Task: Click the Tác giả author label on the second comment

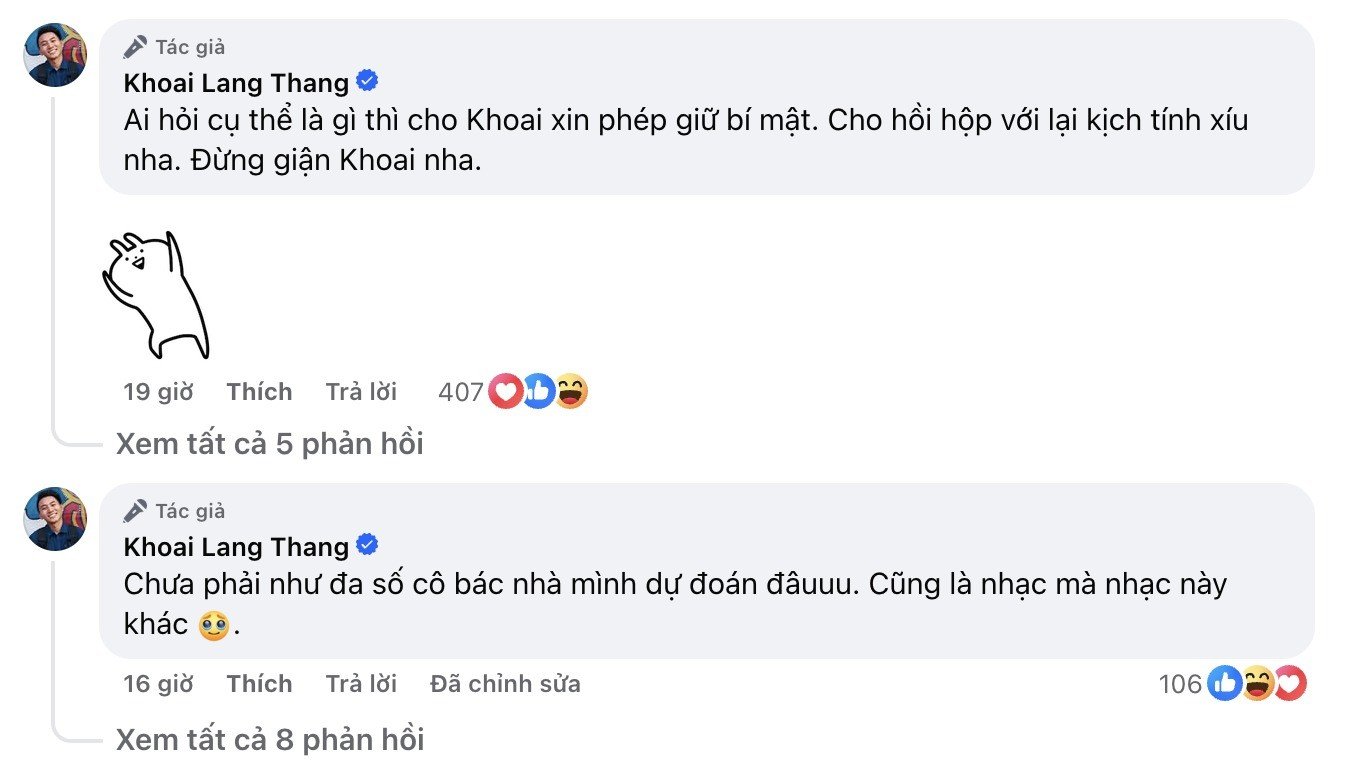Action: (187, 510)
